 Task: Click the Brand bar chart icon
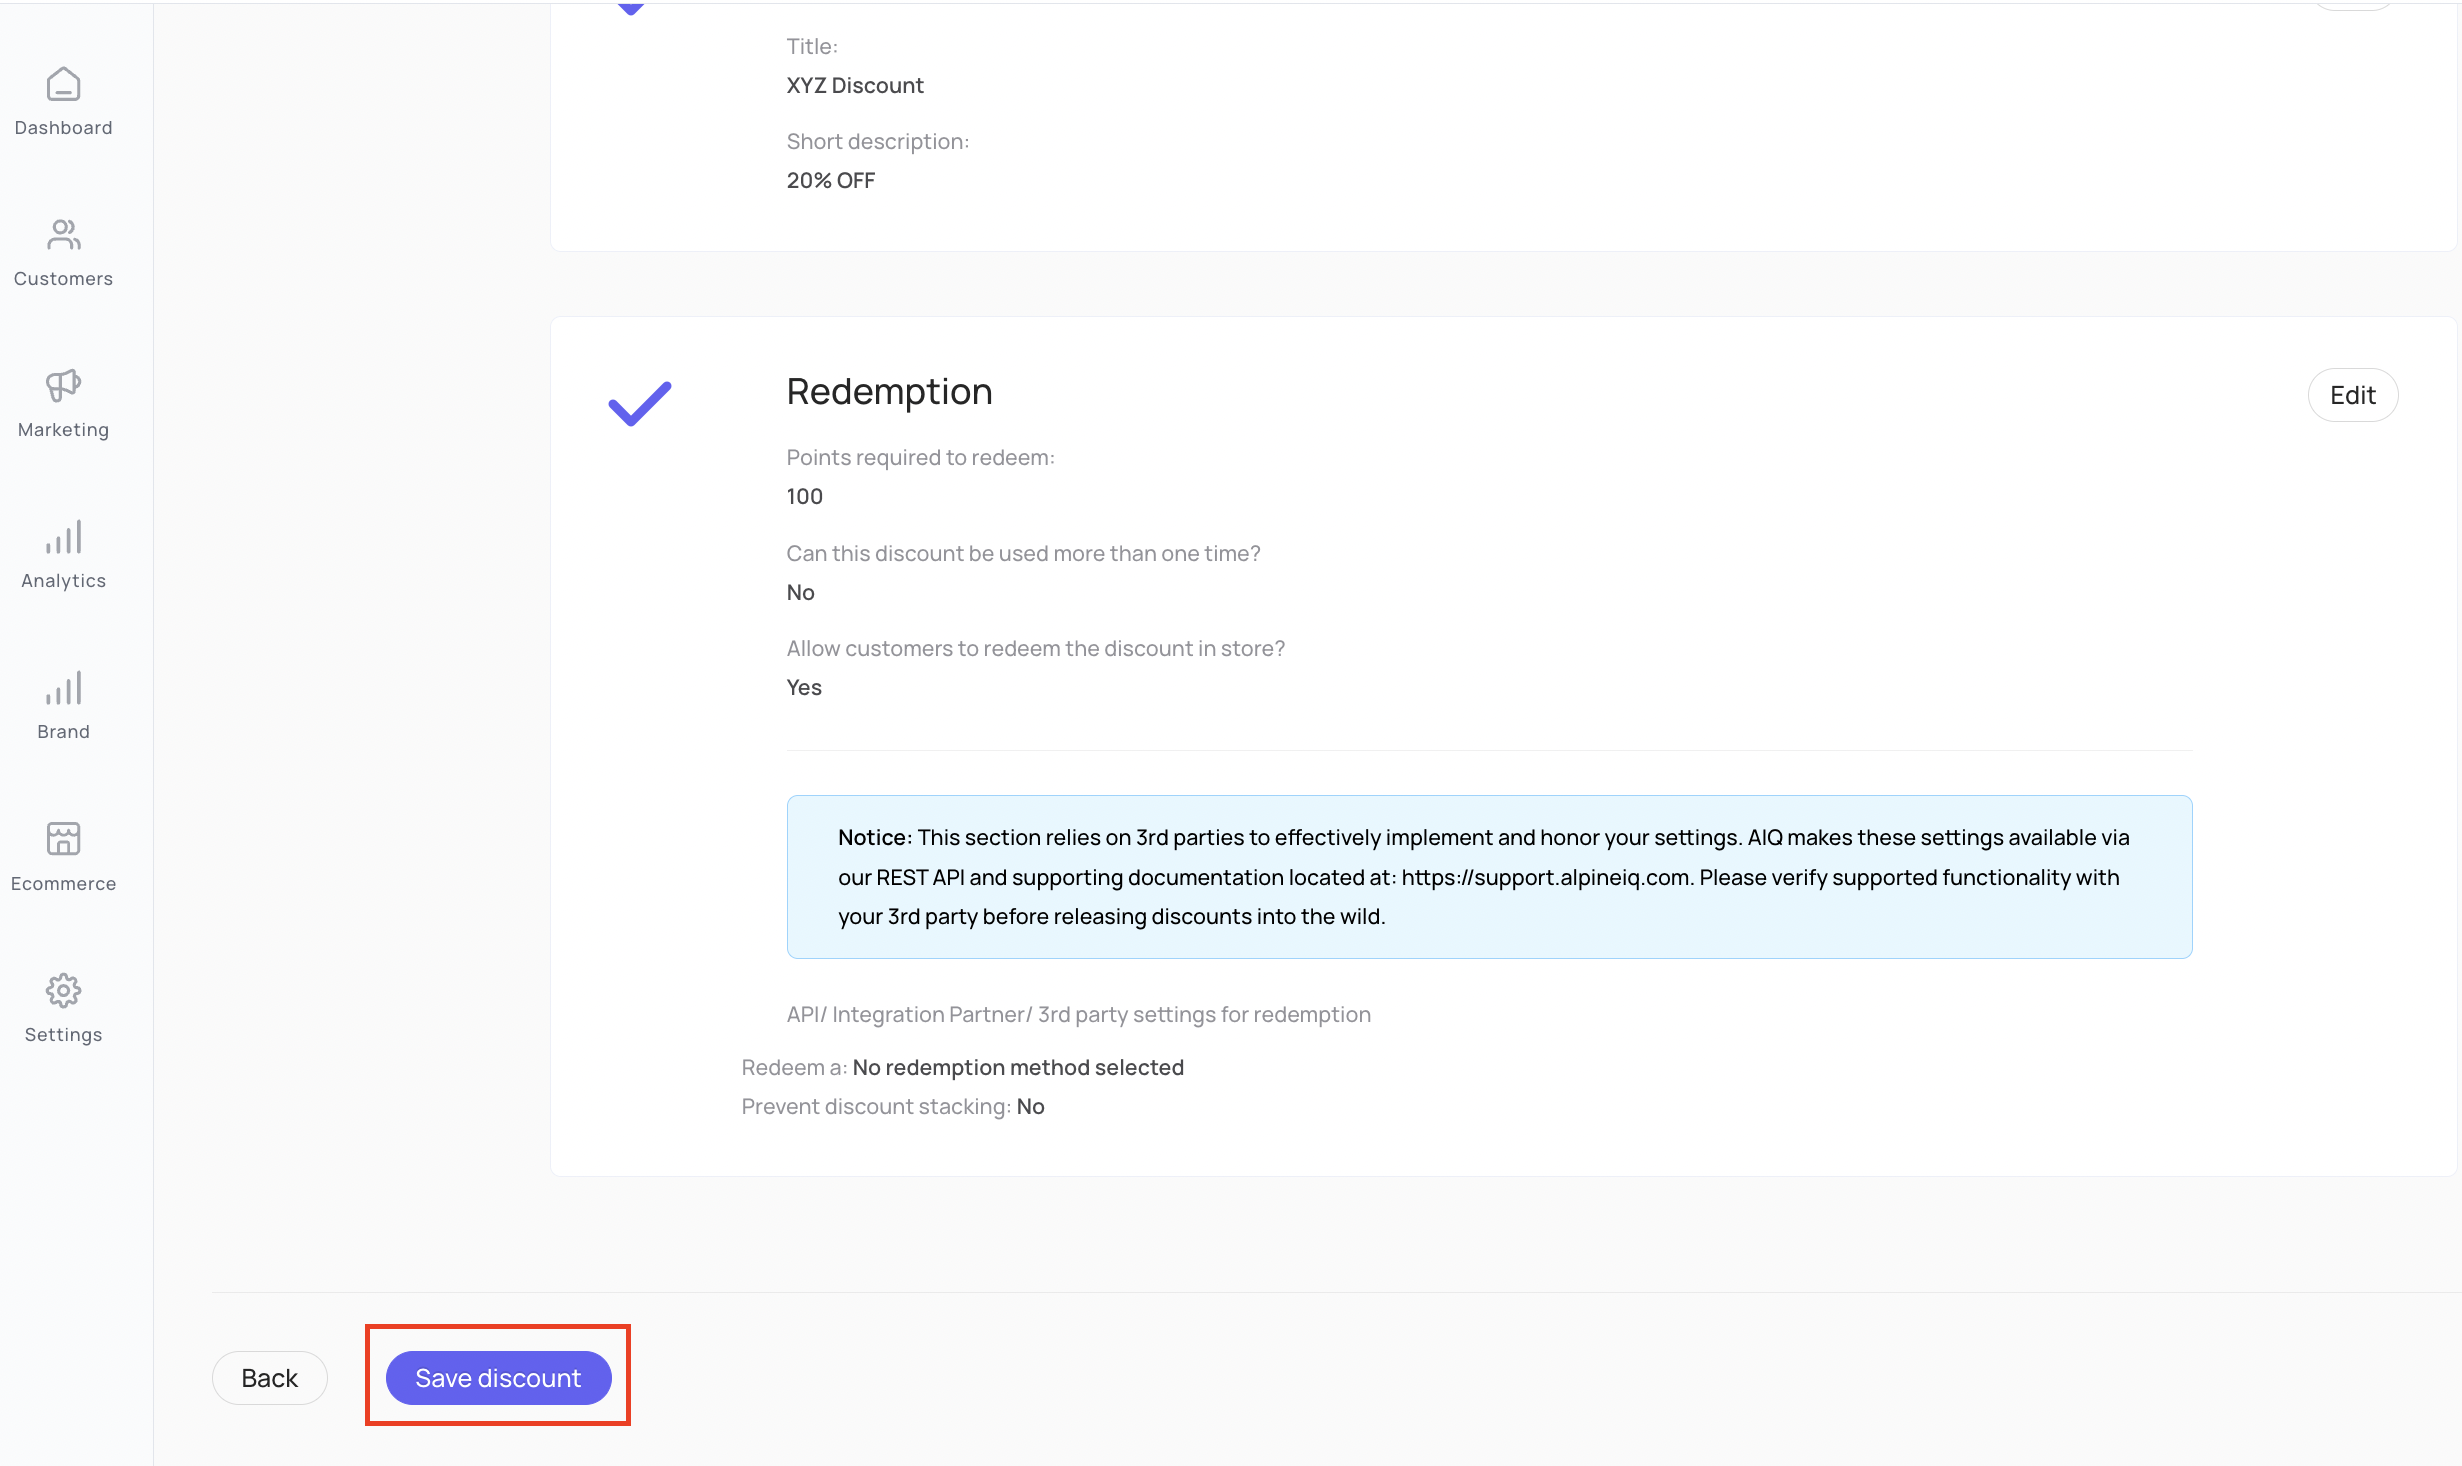(x=63, y=688)
